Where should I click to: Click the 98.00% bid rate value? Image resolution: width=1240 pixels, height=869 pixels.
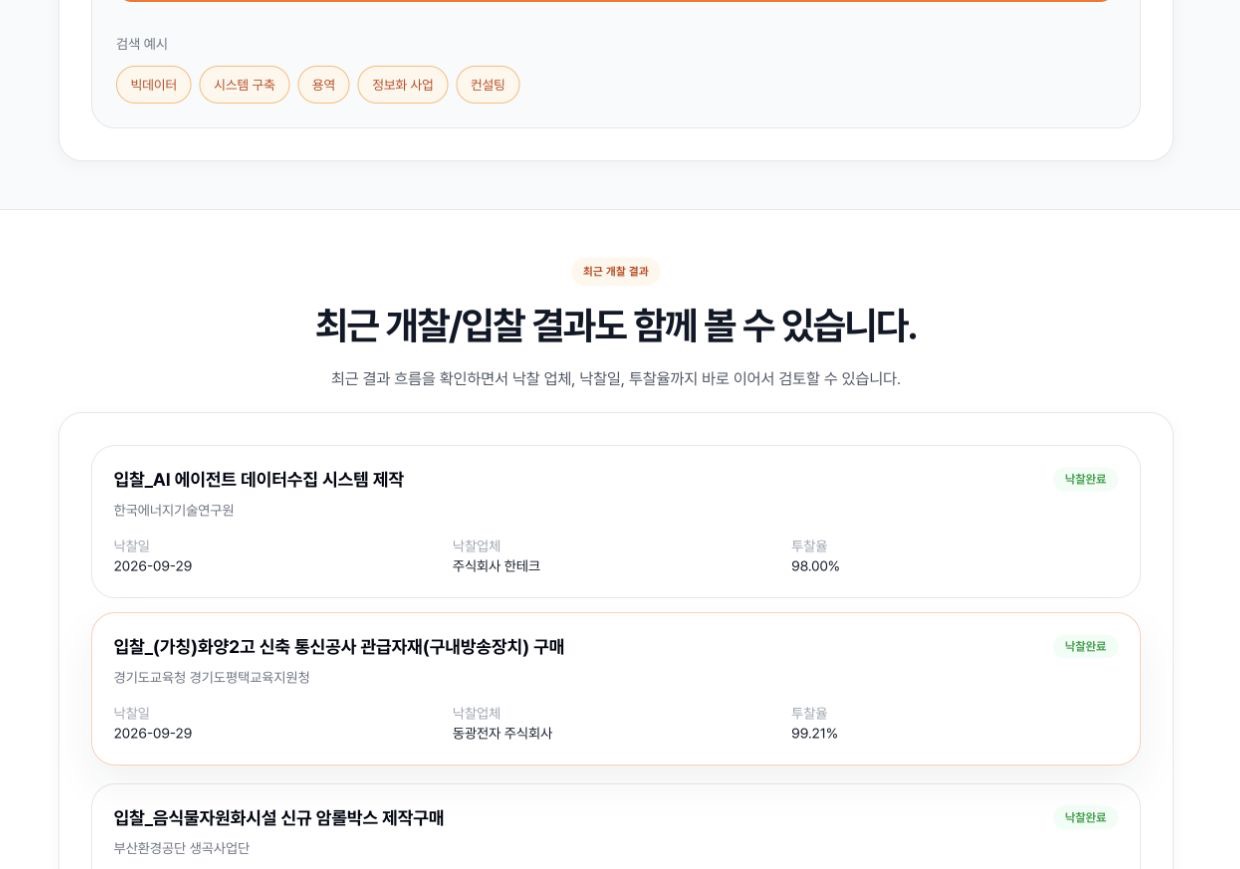[x=815, y=566]
